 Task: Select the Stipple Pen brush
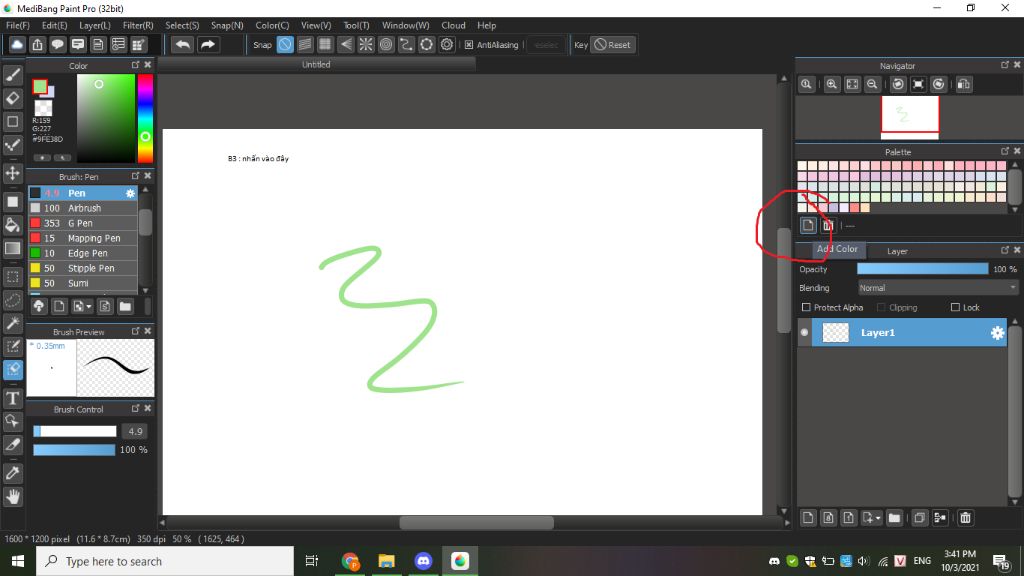tap(83, 268)
